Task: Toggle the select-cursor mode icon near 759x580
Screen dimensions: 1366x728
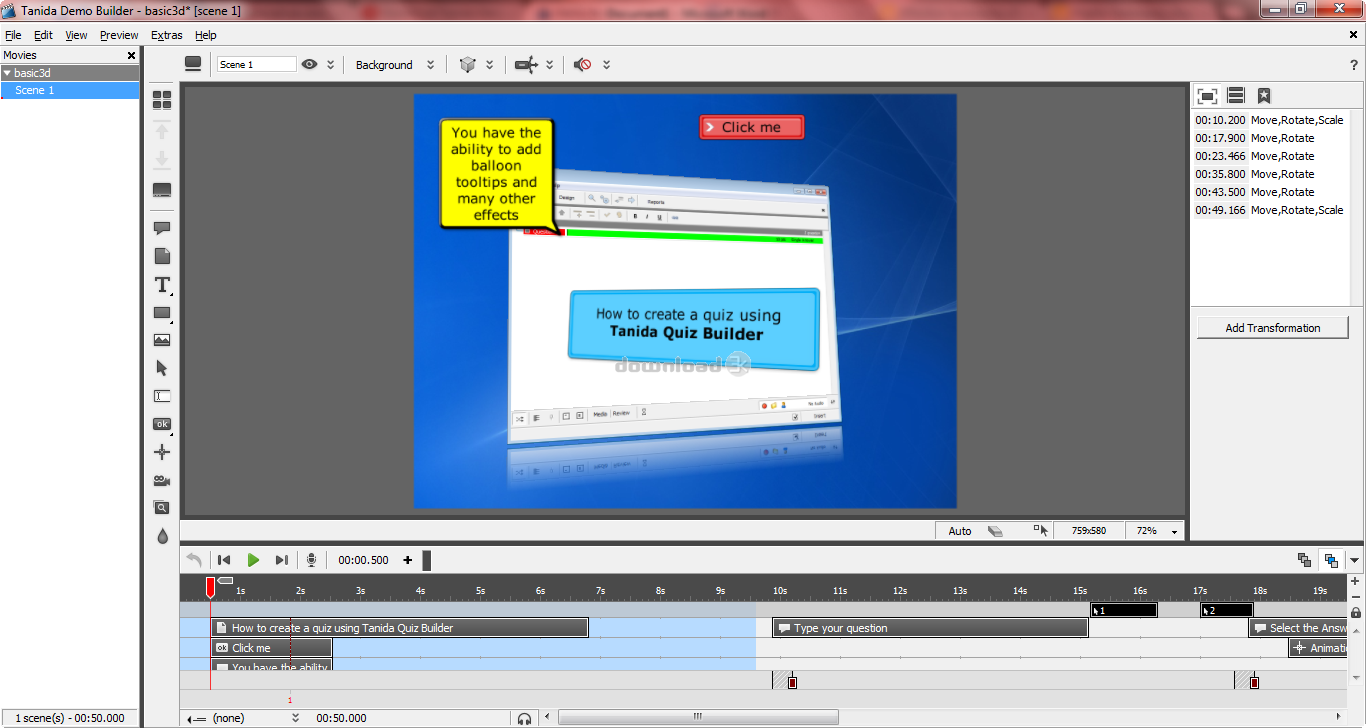Action: click(x=1041, y=531)
